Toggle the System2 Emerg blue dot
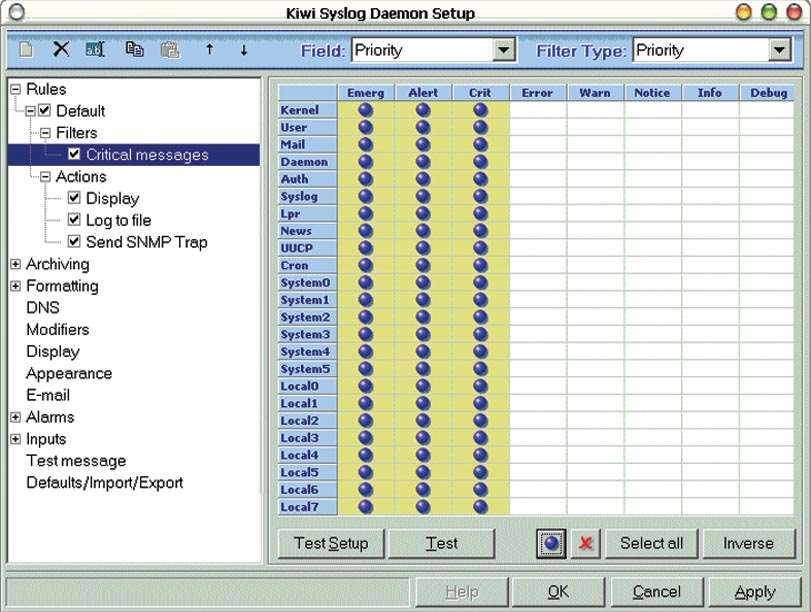Viewport: 811px width, 612px height. [x=366, y=317]
